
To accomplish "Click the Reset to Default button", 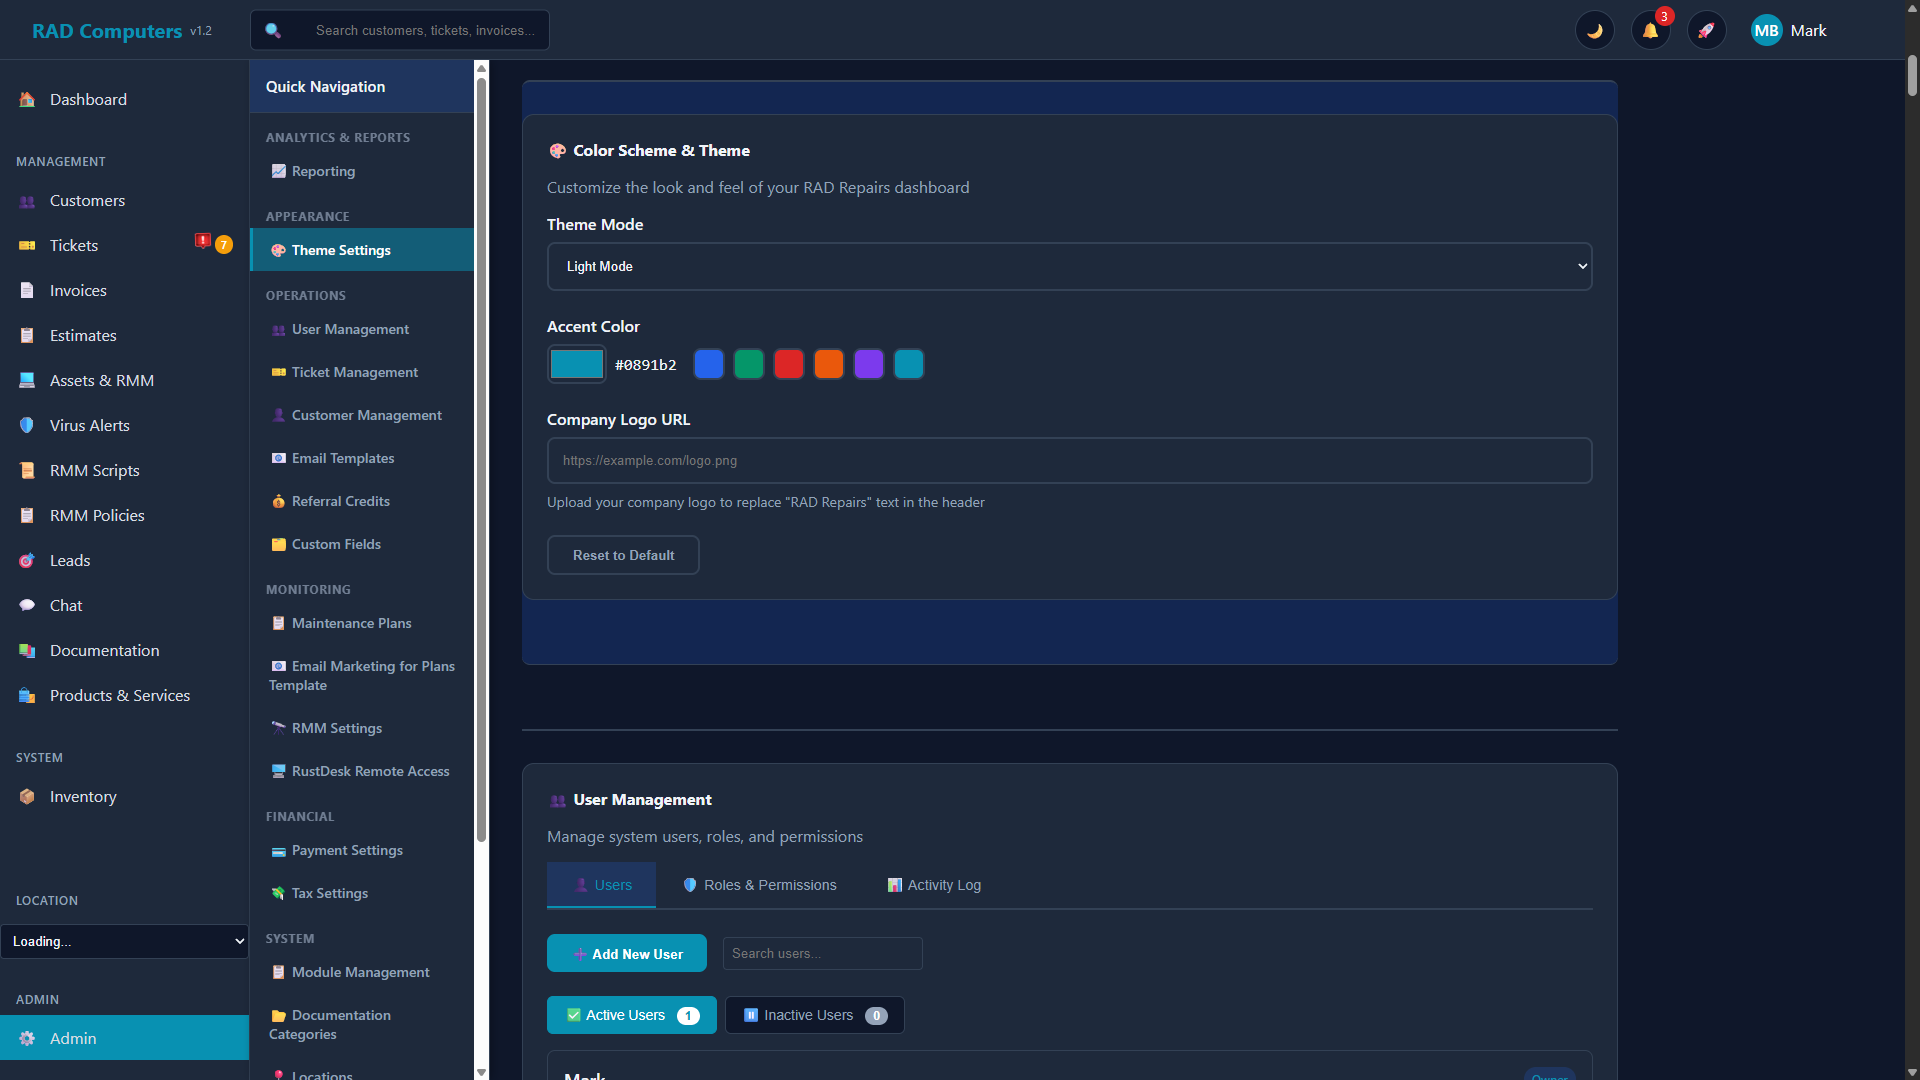I will coord(622,555).
